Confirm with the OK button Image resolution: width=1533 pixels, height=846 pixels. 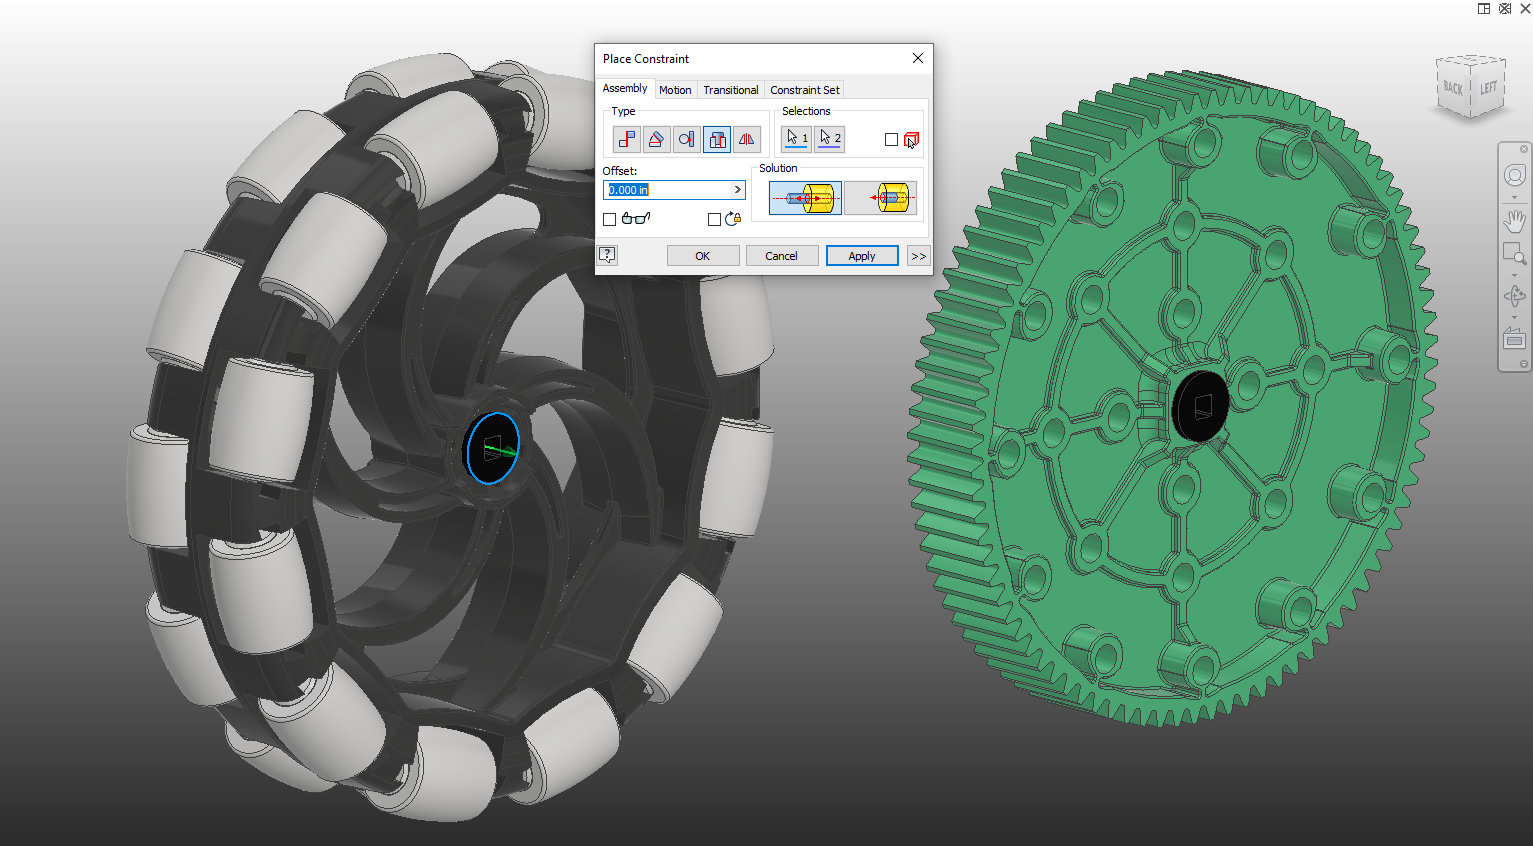tap(703, 256)
